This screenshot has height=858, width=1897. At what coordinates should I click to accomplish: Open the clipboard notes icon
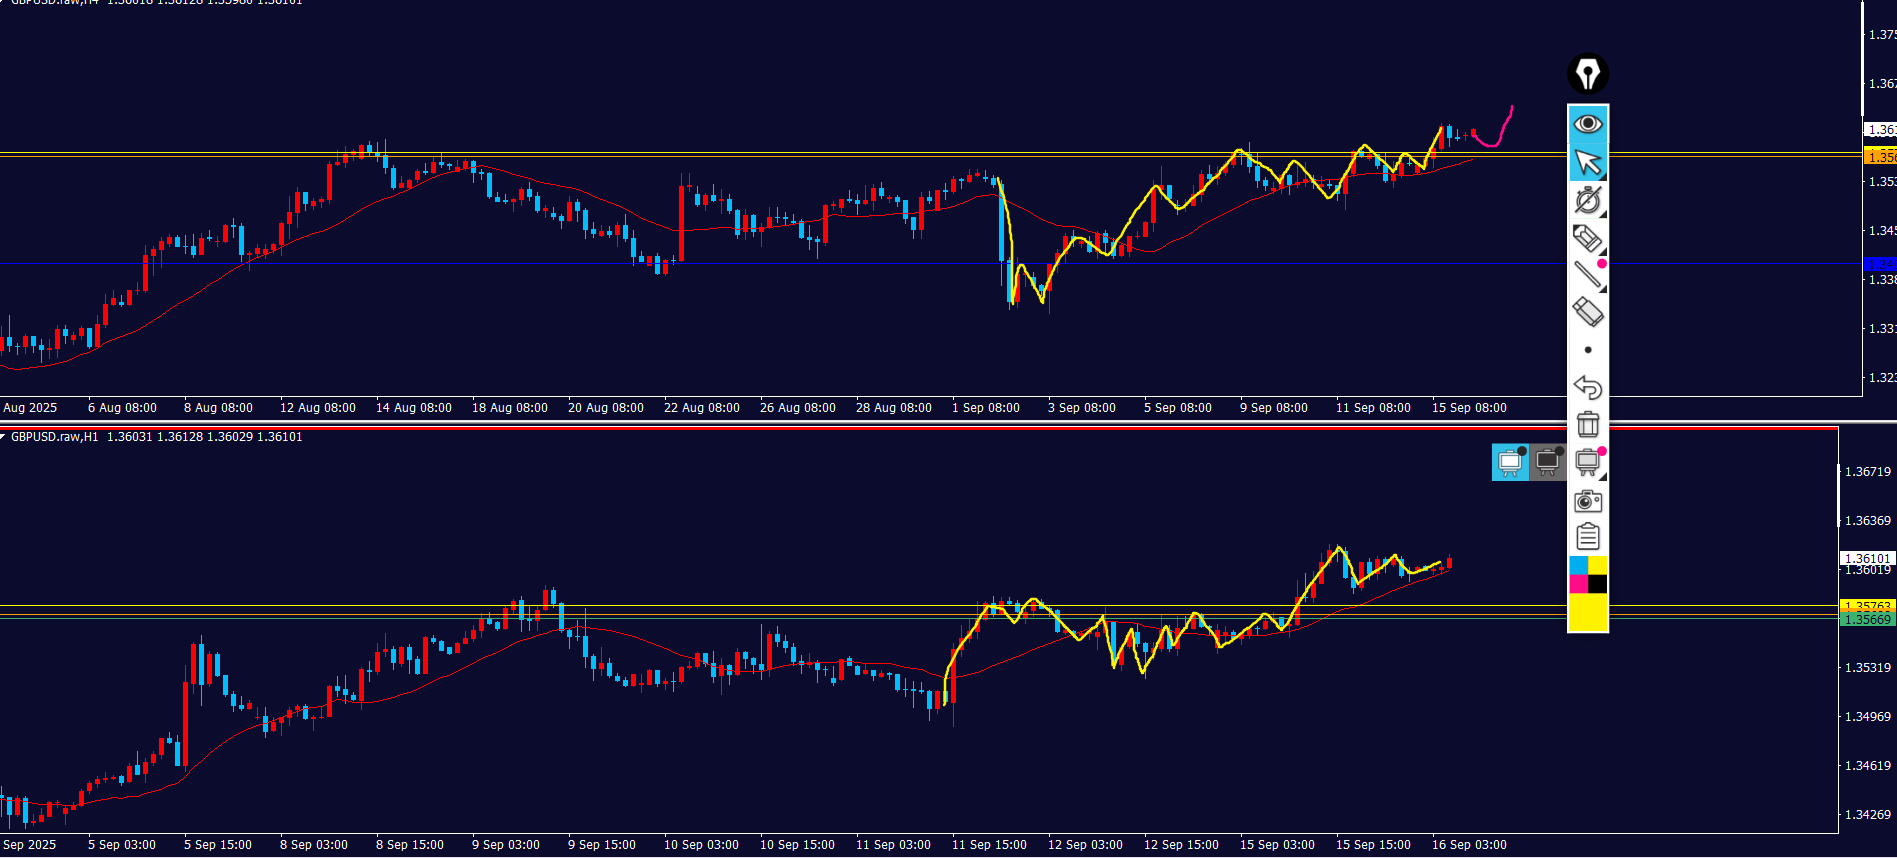[x=1587, y=537]
